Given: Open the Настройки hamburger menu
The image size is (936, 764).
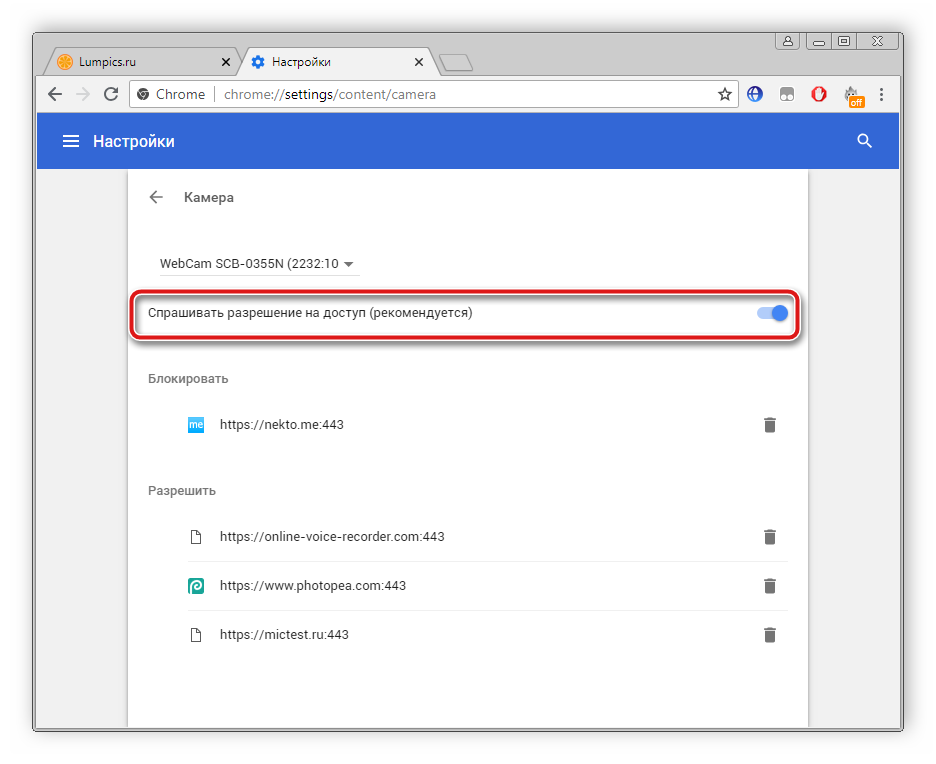Looking at the screenshot, I should point(71,141).
